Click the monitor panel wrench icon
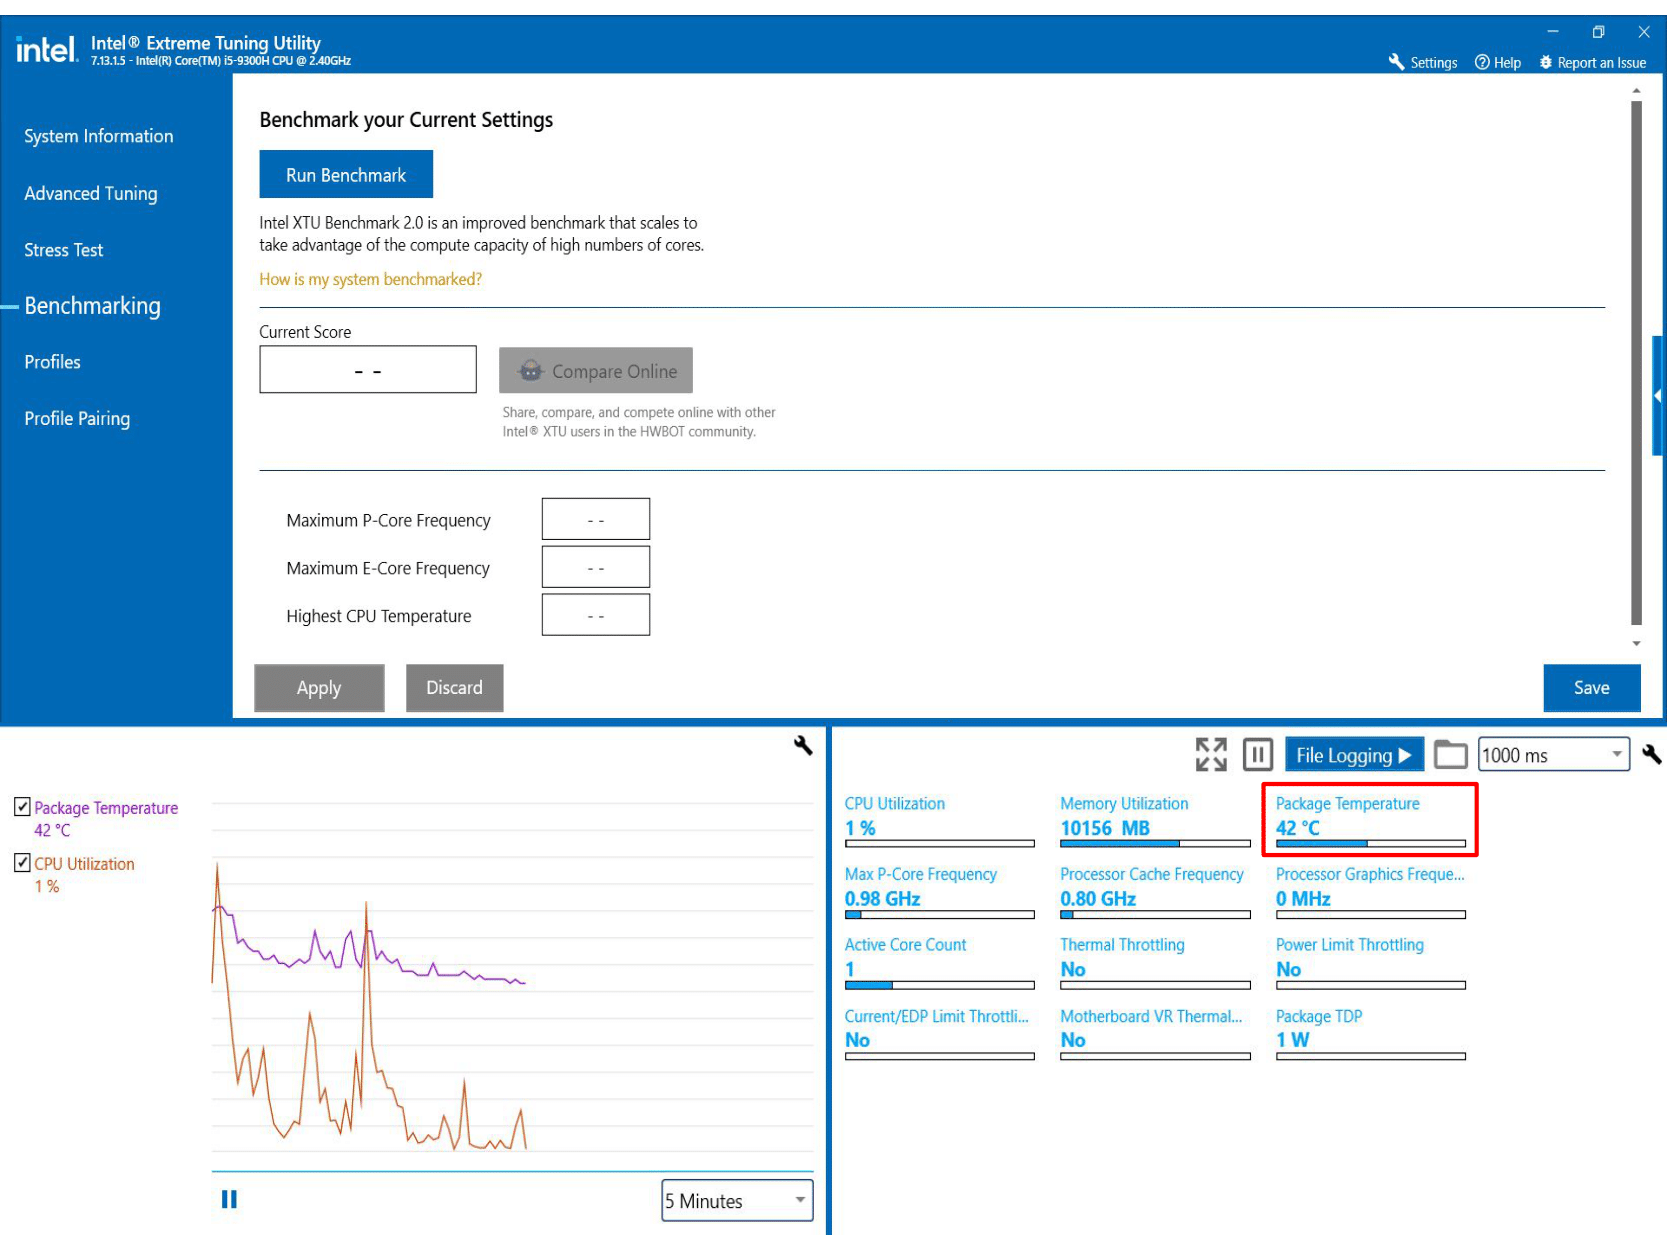The height and width of the screenshot is (1250, 1667). [x=1651, y=755]
